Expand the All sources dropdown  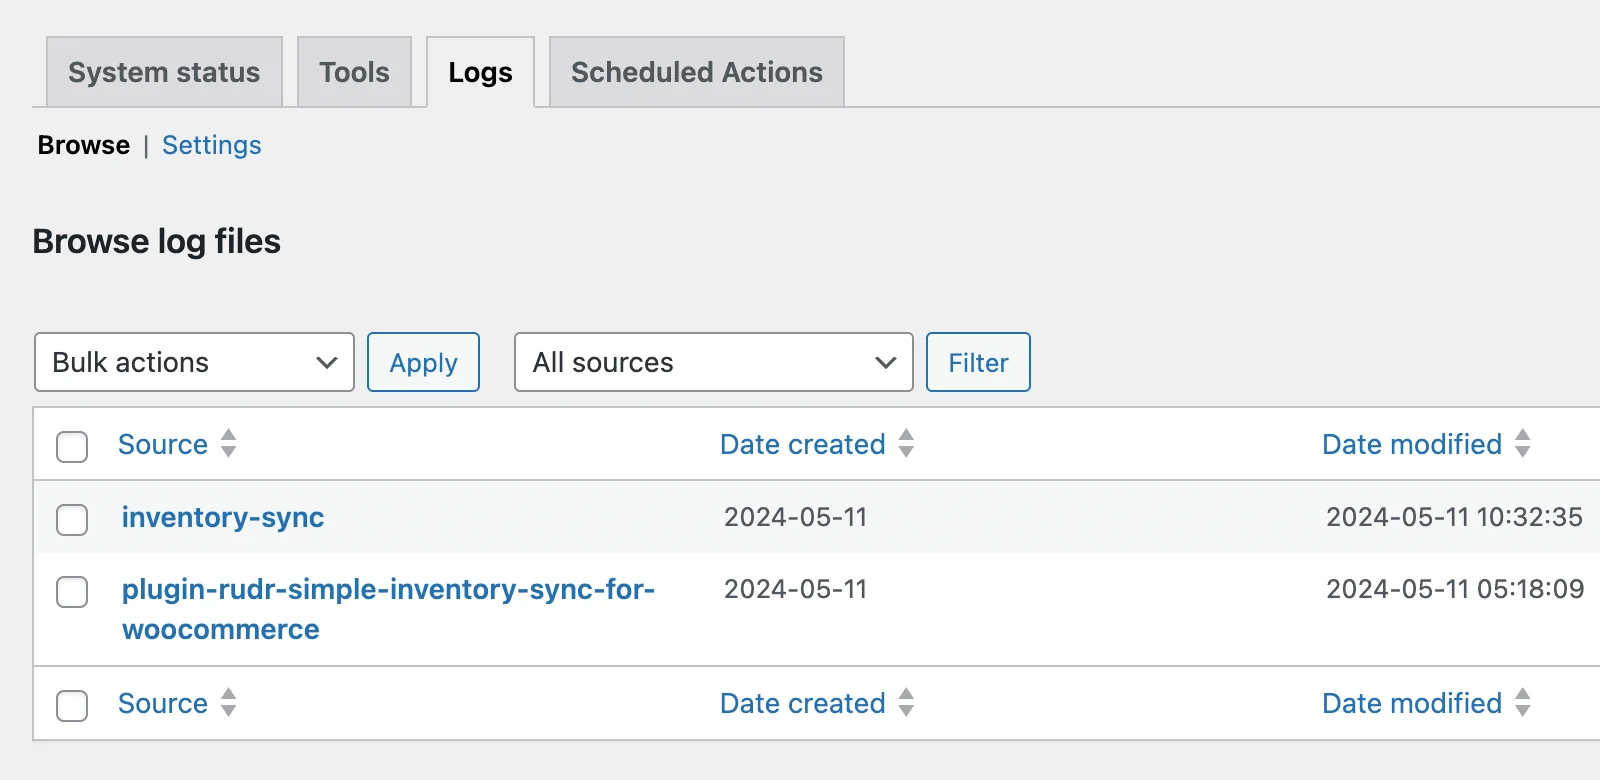pos(713,362)
